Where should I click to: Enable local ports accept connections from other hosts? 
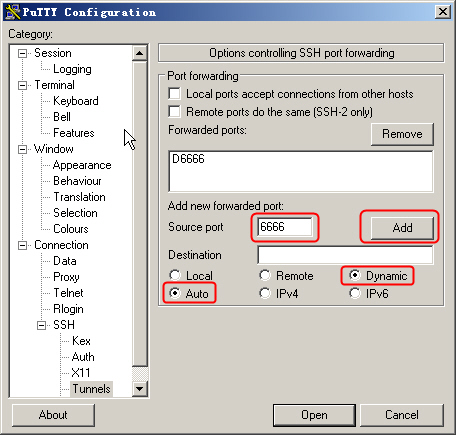click(x=174, y=94)
